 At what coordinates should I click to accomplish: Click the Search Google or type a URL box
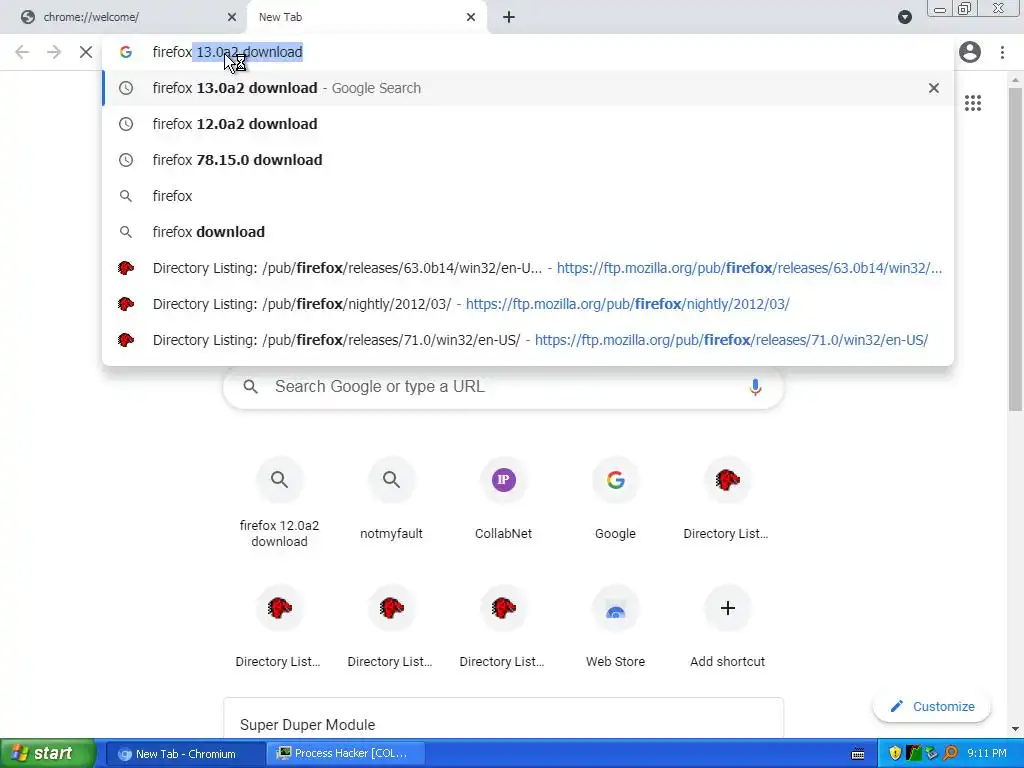point(504,387)
